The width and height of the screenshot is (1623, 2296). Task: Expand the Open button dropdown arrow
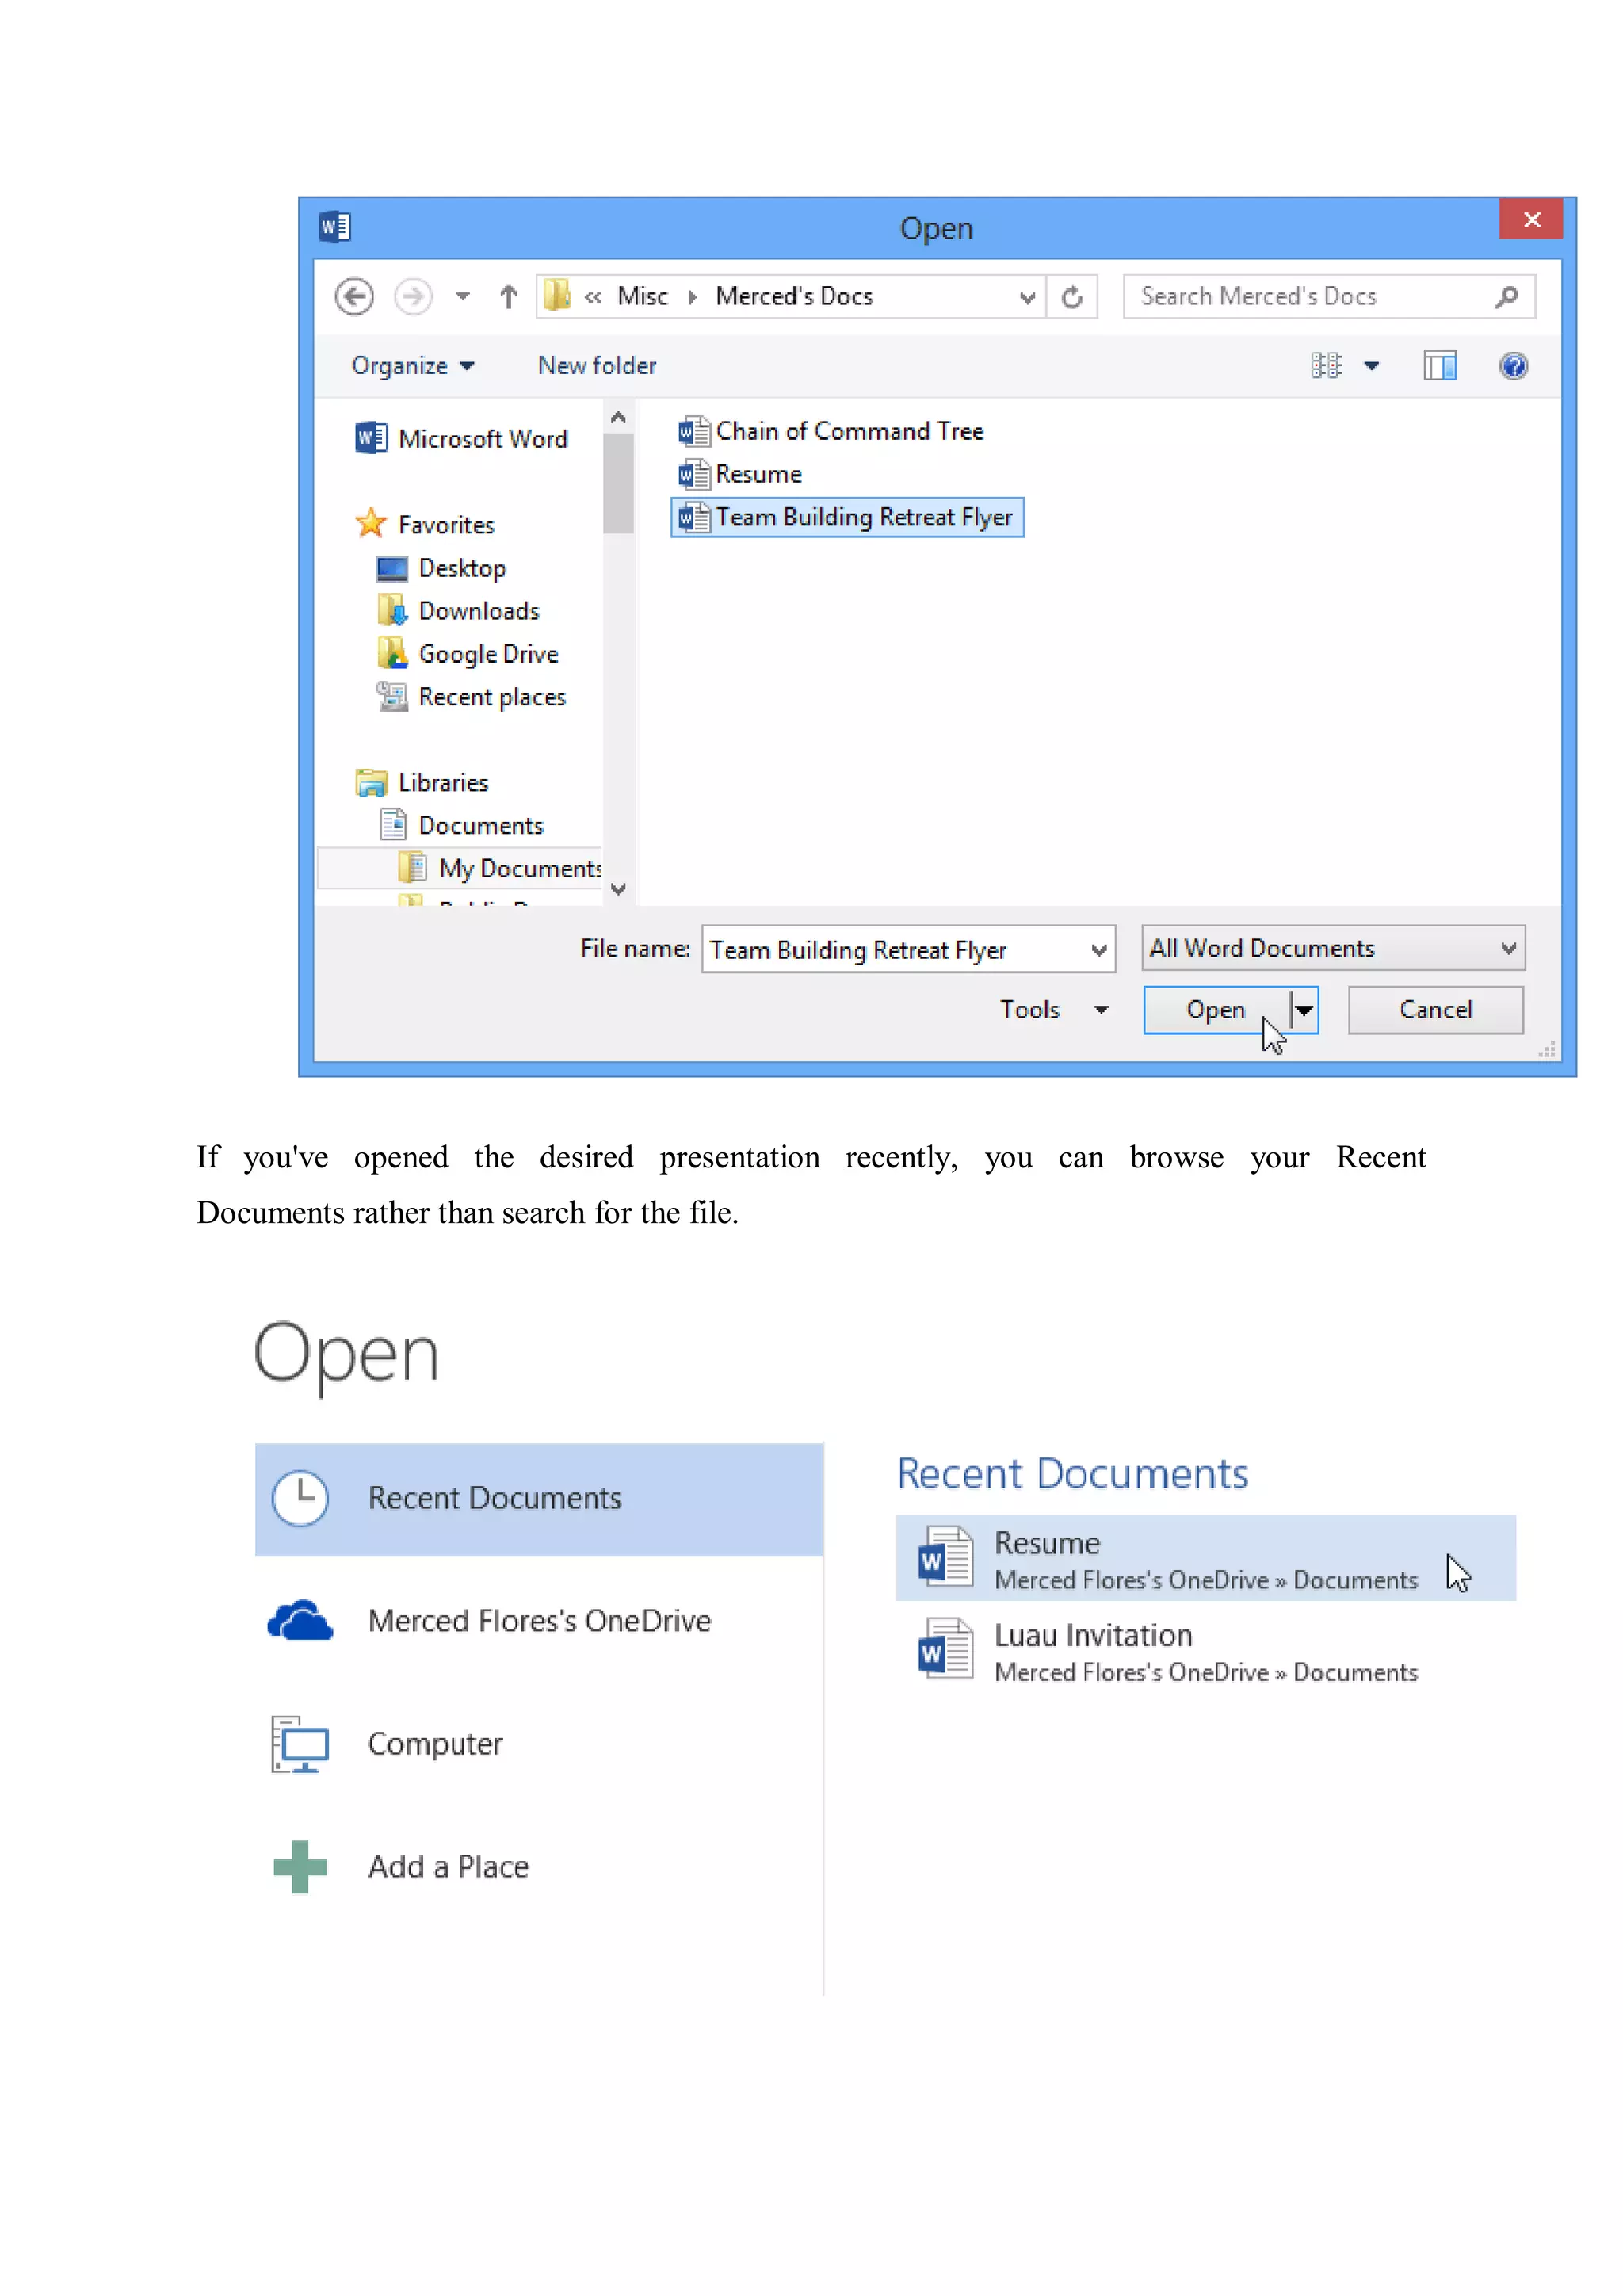click(1304, 1010)
